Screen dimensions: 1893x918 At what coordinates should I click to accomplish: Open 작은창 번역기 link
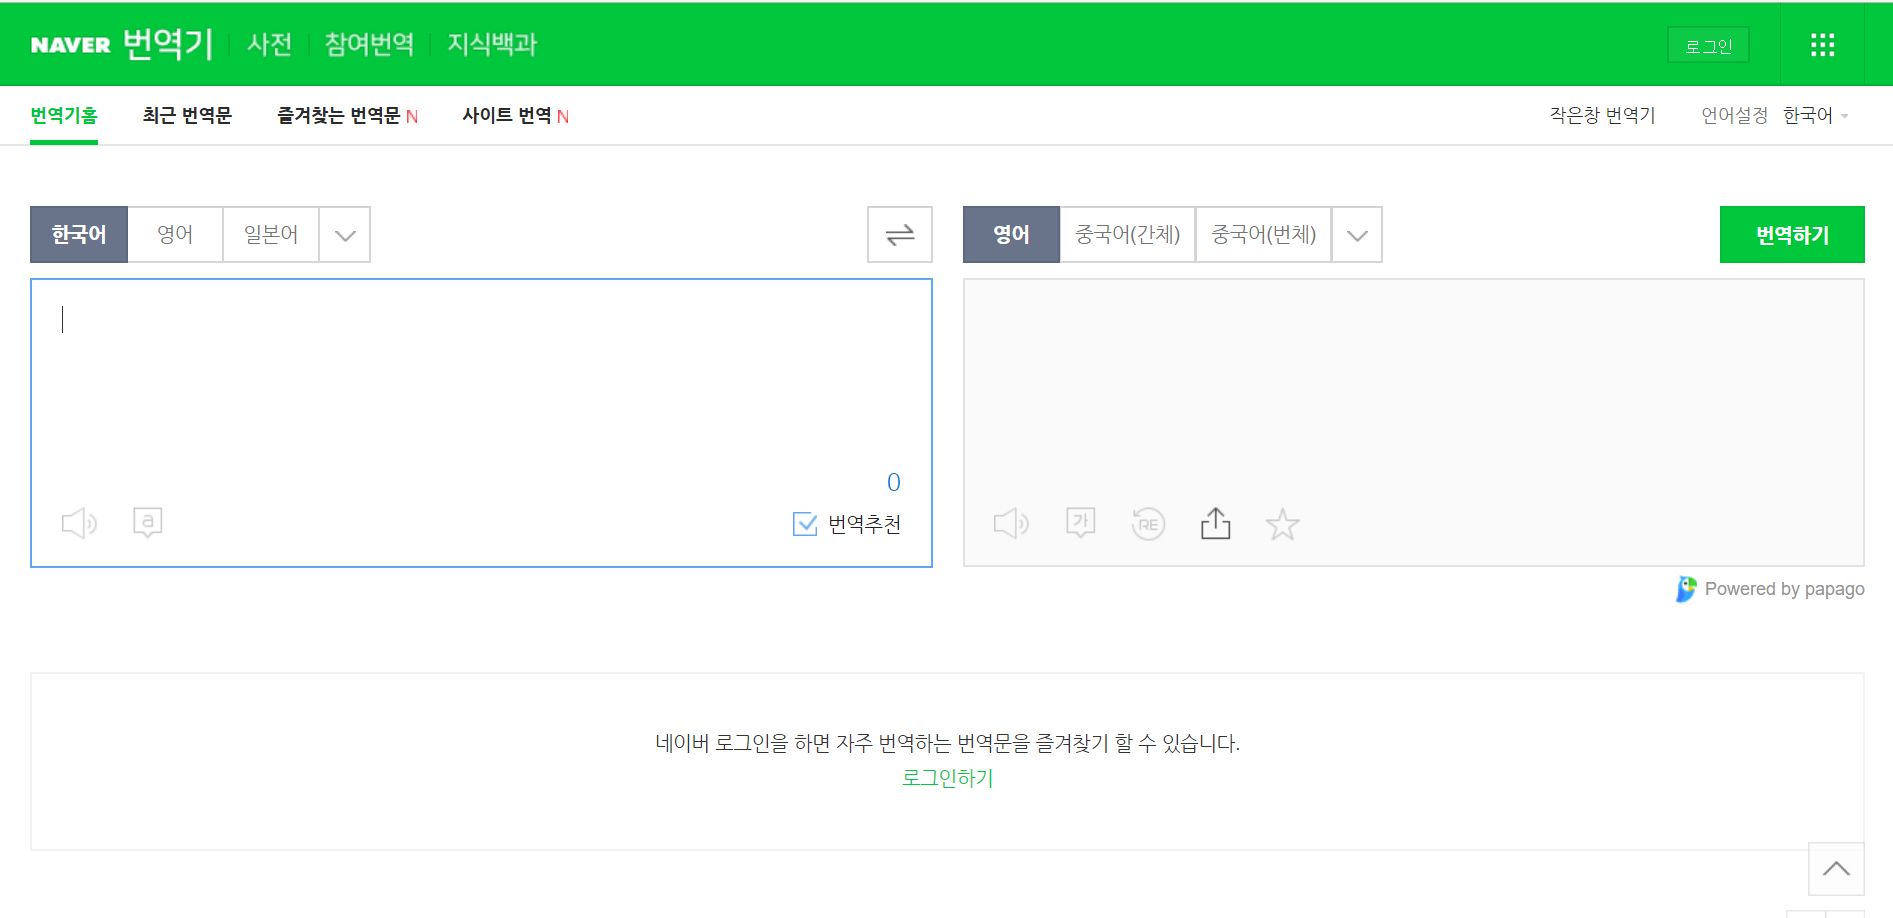coord(1603,116)
